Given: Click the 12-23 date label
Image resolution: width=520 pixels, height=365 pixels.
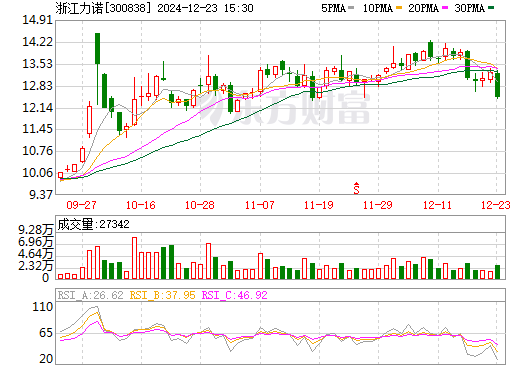Looking at the screenshot, I should [496, 205].
